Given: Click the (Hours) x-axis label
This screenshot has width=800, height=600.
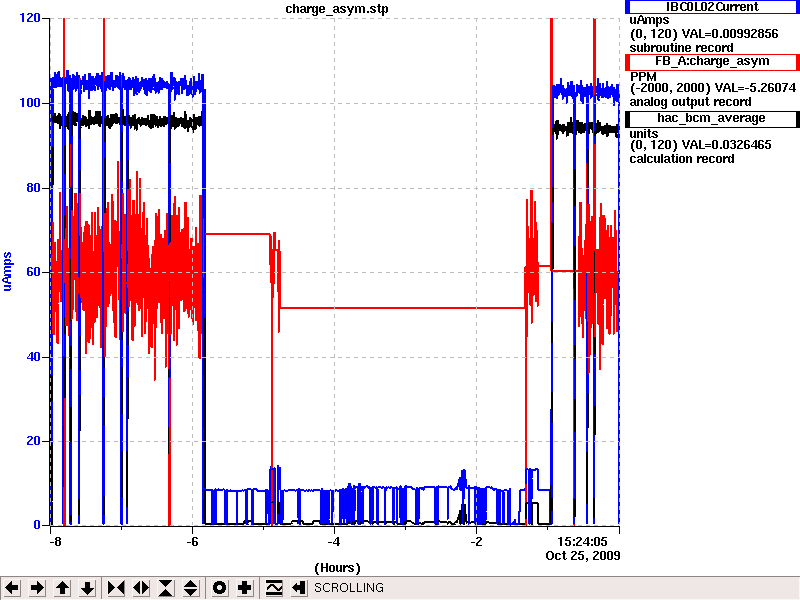Looking at the screenshot, I should (337, 568).
